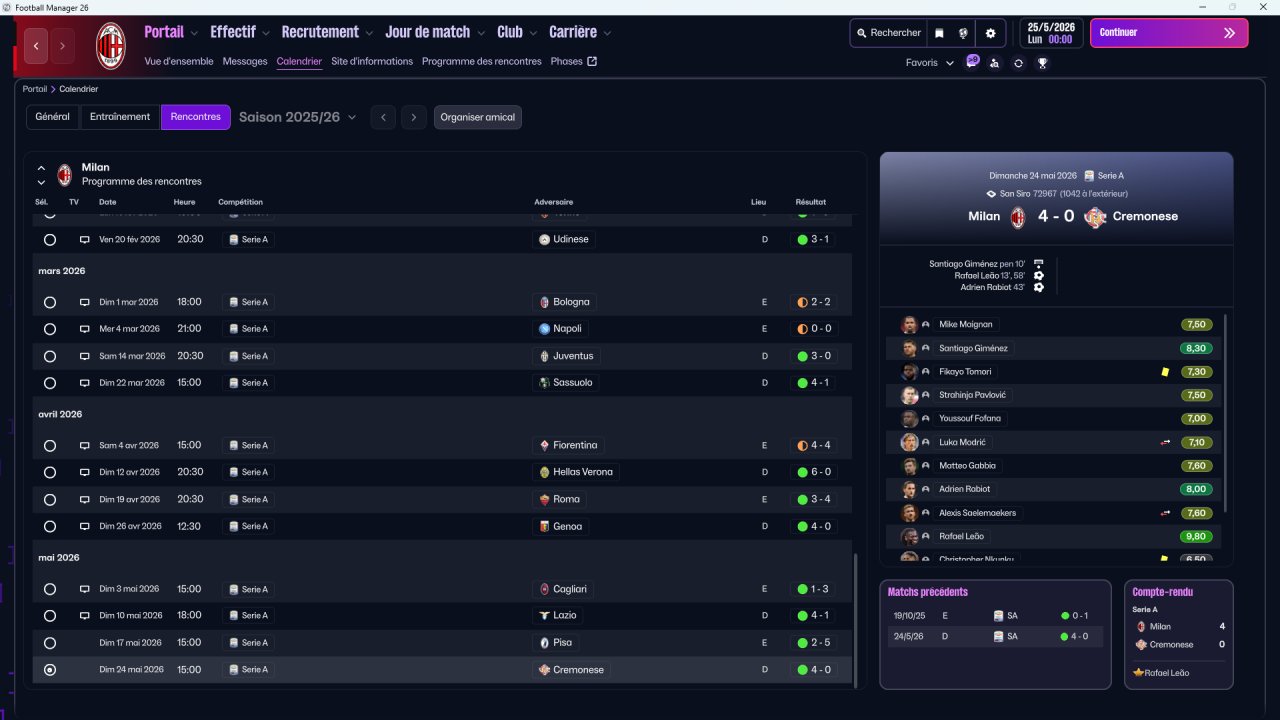The height and width of the screenshot is (720, 1280).
Task: Click the Milan crest in match summary header
Action: point(1018,217)
